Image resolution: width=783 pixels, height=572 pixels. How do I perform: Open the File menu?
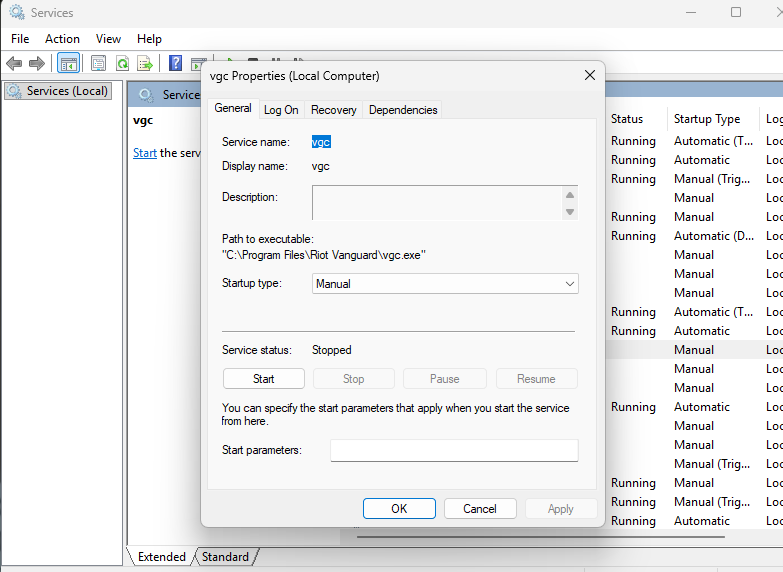pos(20,39)
